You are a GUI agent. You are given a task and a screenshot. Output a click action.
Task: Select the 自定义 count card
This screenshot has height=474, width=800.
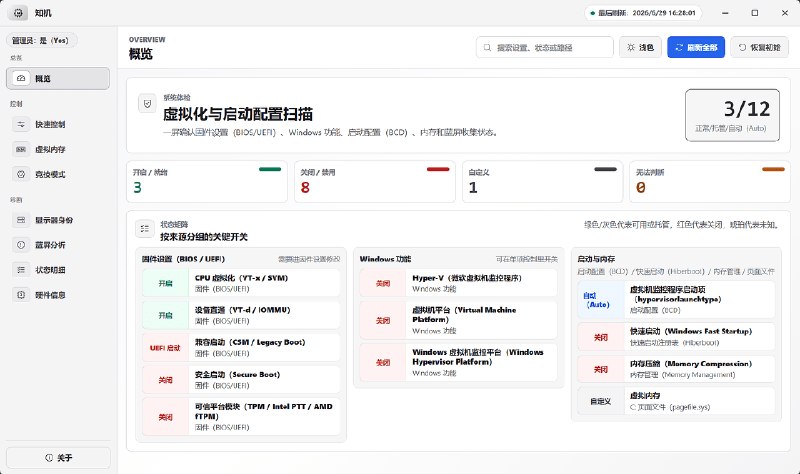point(542,182)
